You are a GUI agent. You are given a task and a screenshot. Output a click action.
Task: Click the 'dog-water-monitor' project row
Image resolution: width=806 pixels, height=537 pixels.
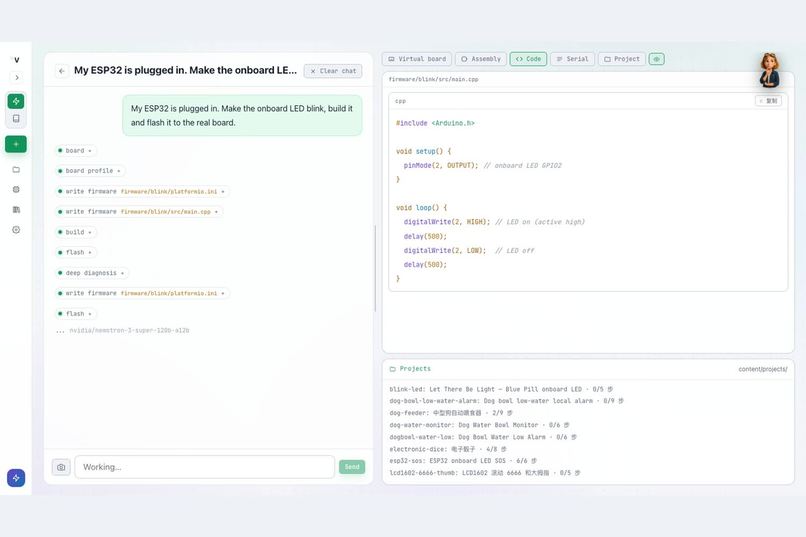click(479, 425)
